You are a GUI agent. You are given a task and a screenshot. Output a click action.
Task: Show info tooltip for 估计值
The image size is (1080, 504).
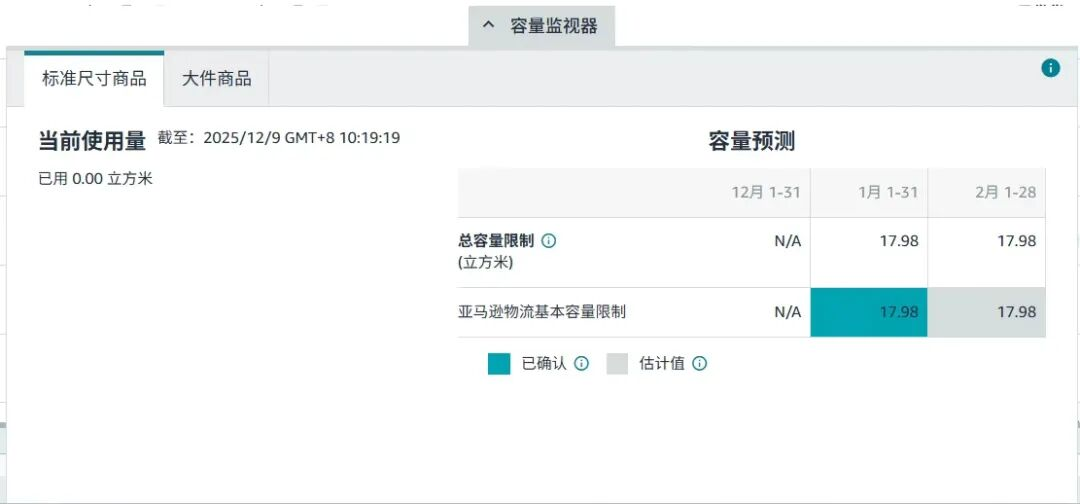699,364
